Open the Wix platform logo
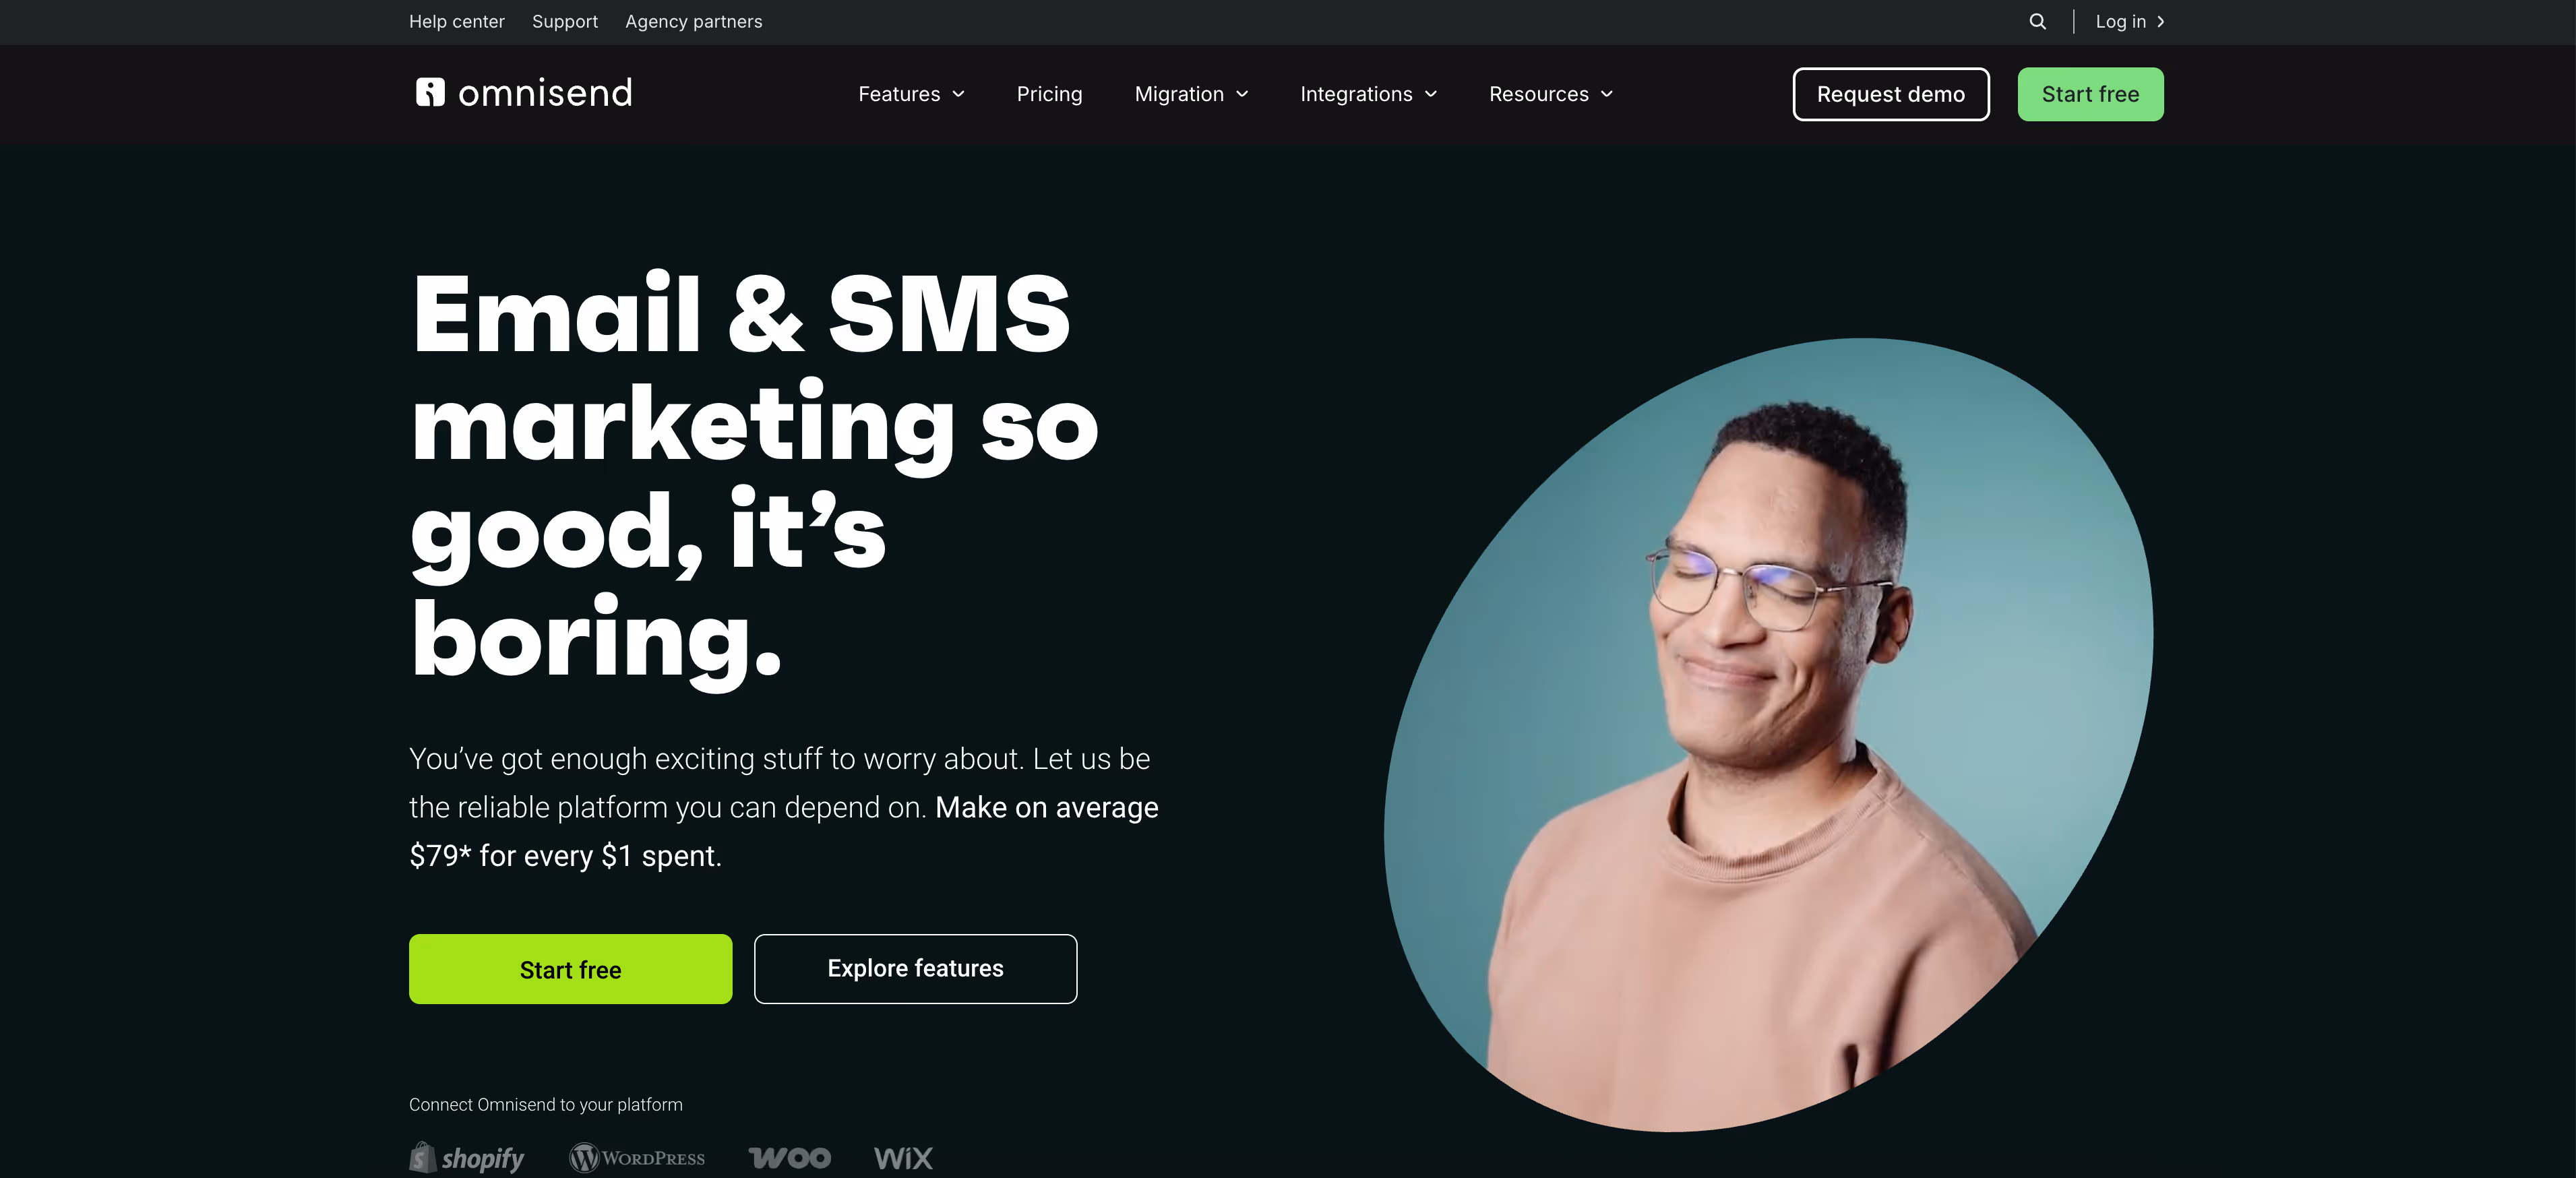 pos(903,1158)
